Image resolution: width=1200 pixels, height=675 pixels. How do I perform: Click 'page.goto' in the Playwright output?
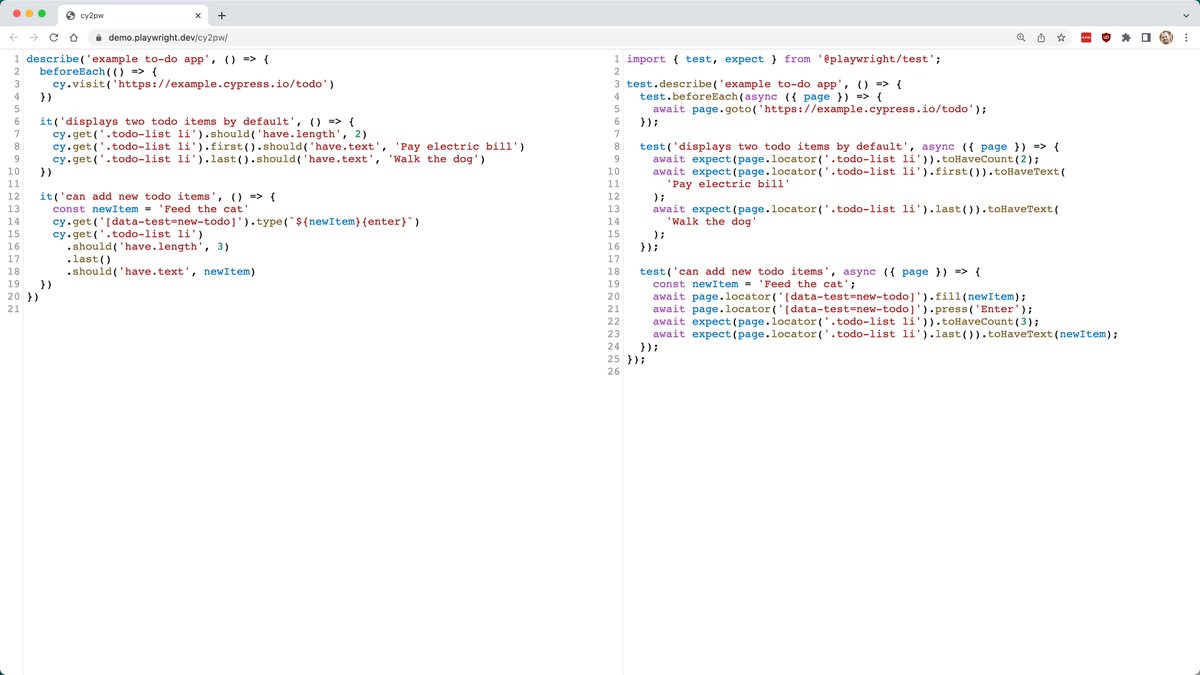pos(724,110)
